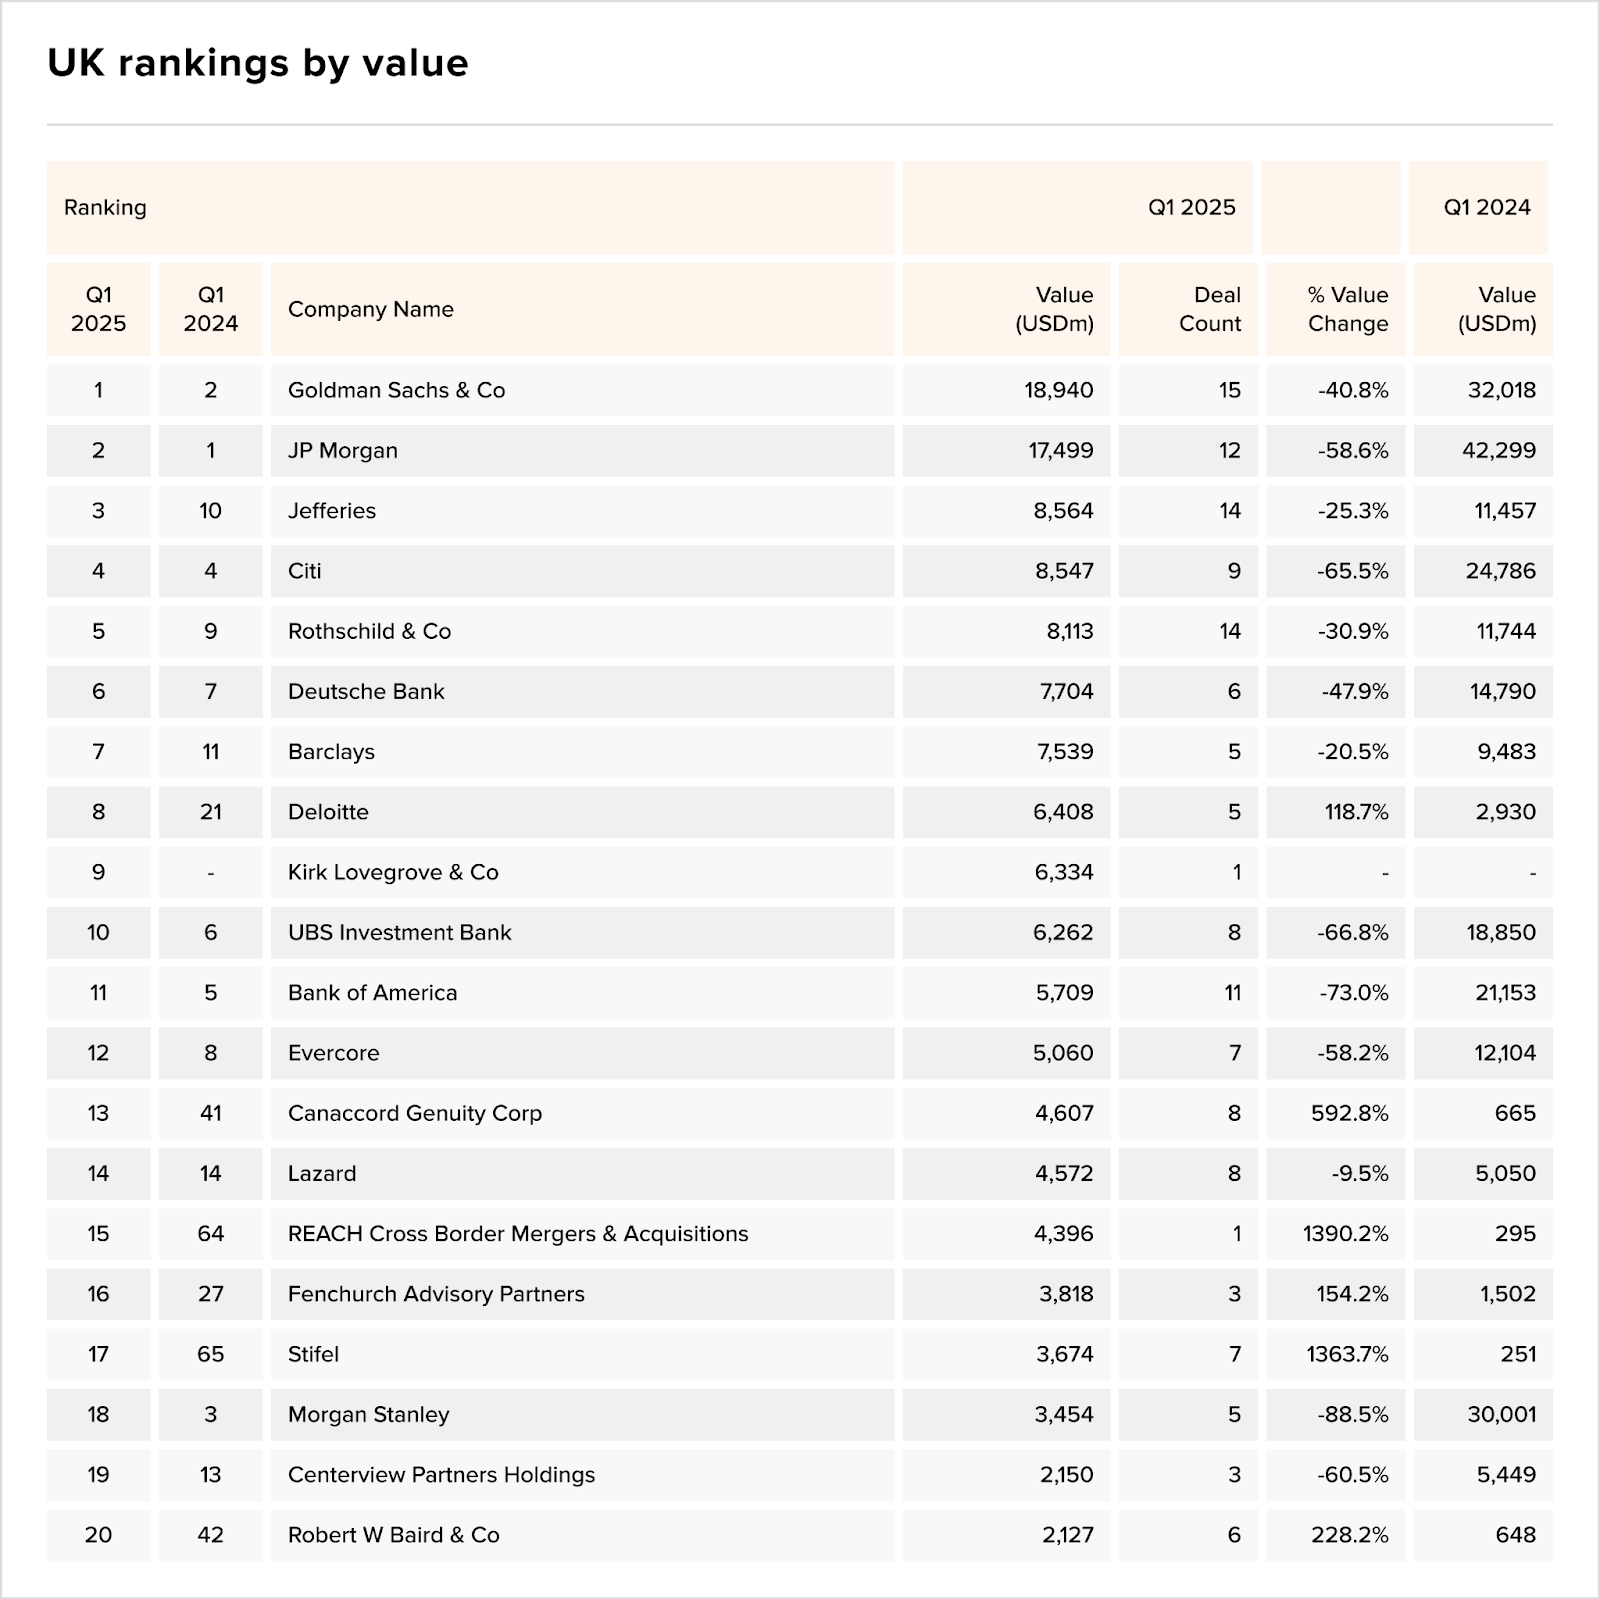Image resolution: width=1600 pixels, height=1599 pixels.
Task: Click REACH Cross Border Mergers & Acquisitions
Action: tap(517, 1234)
